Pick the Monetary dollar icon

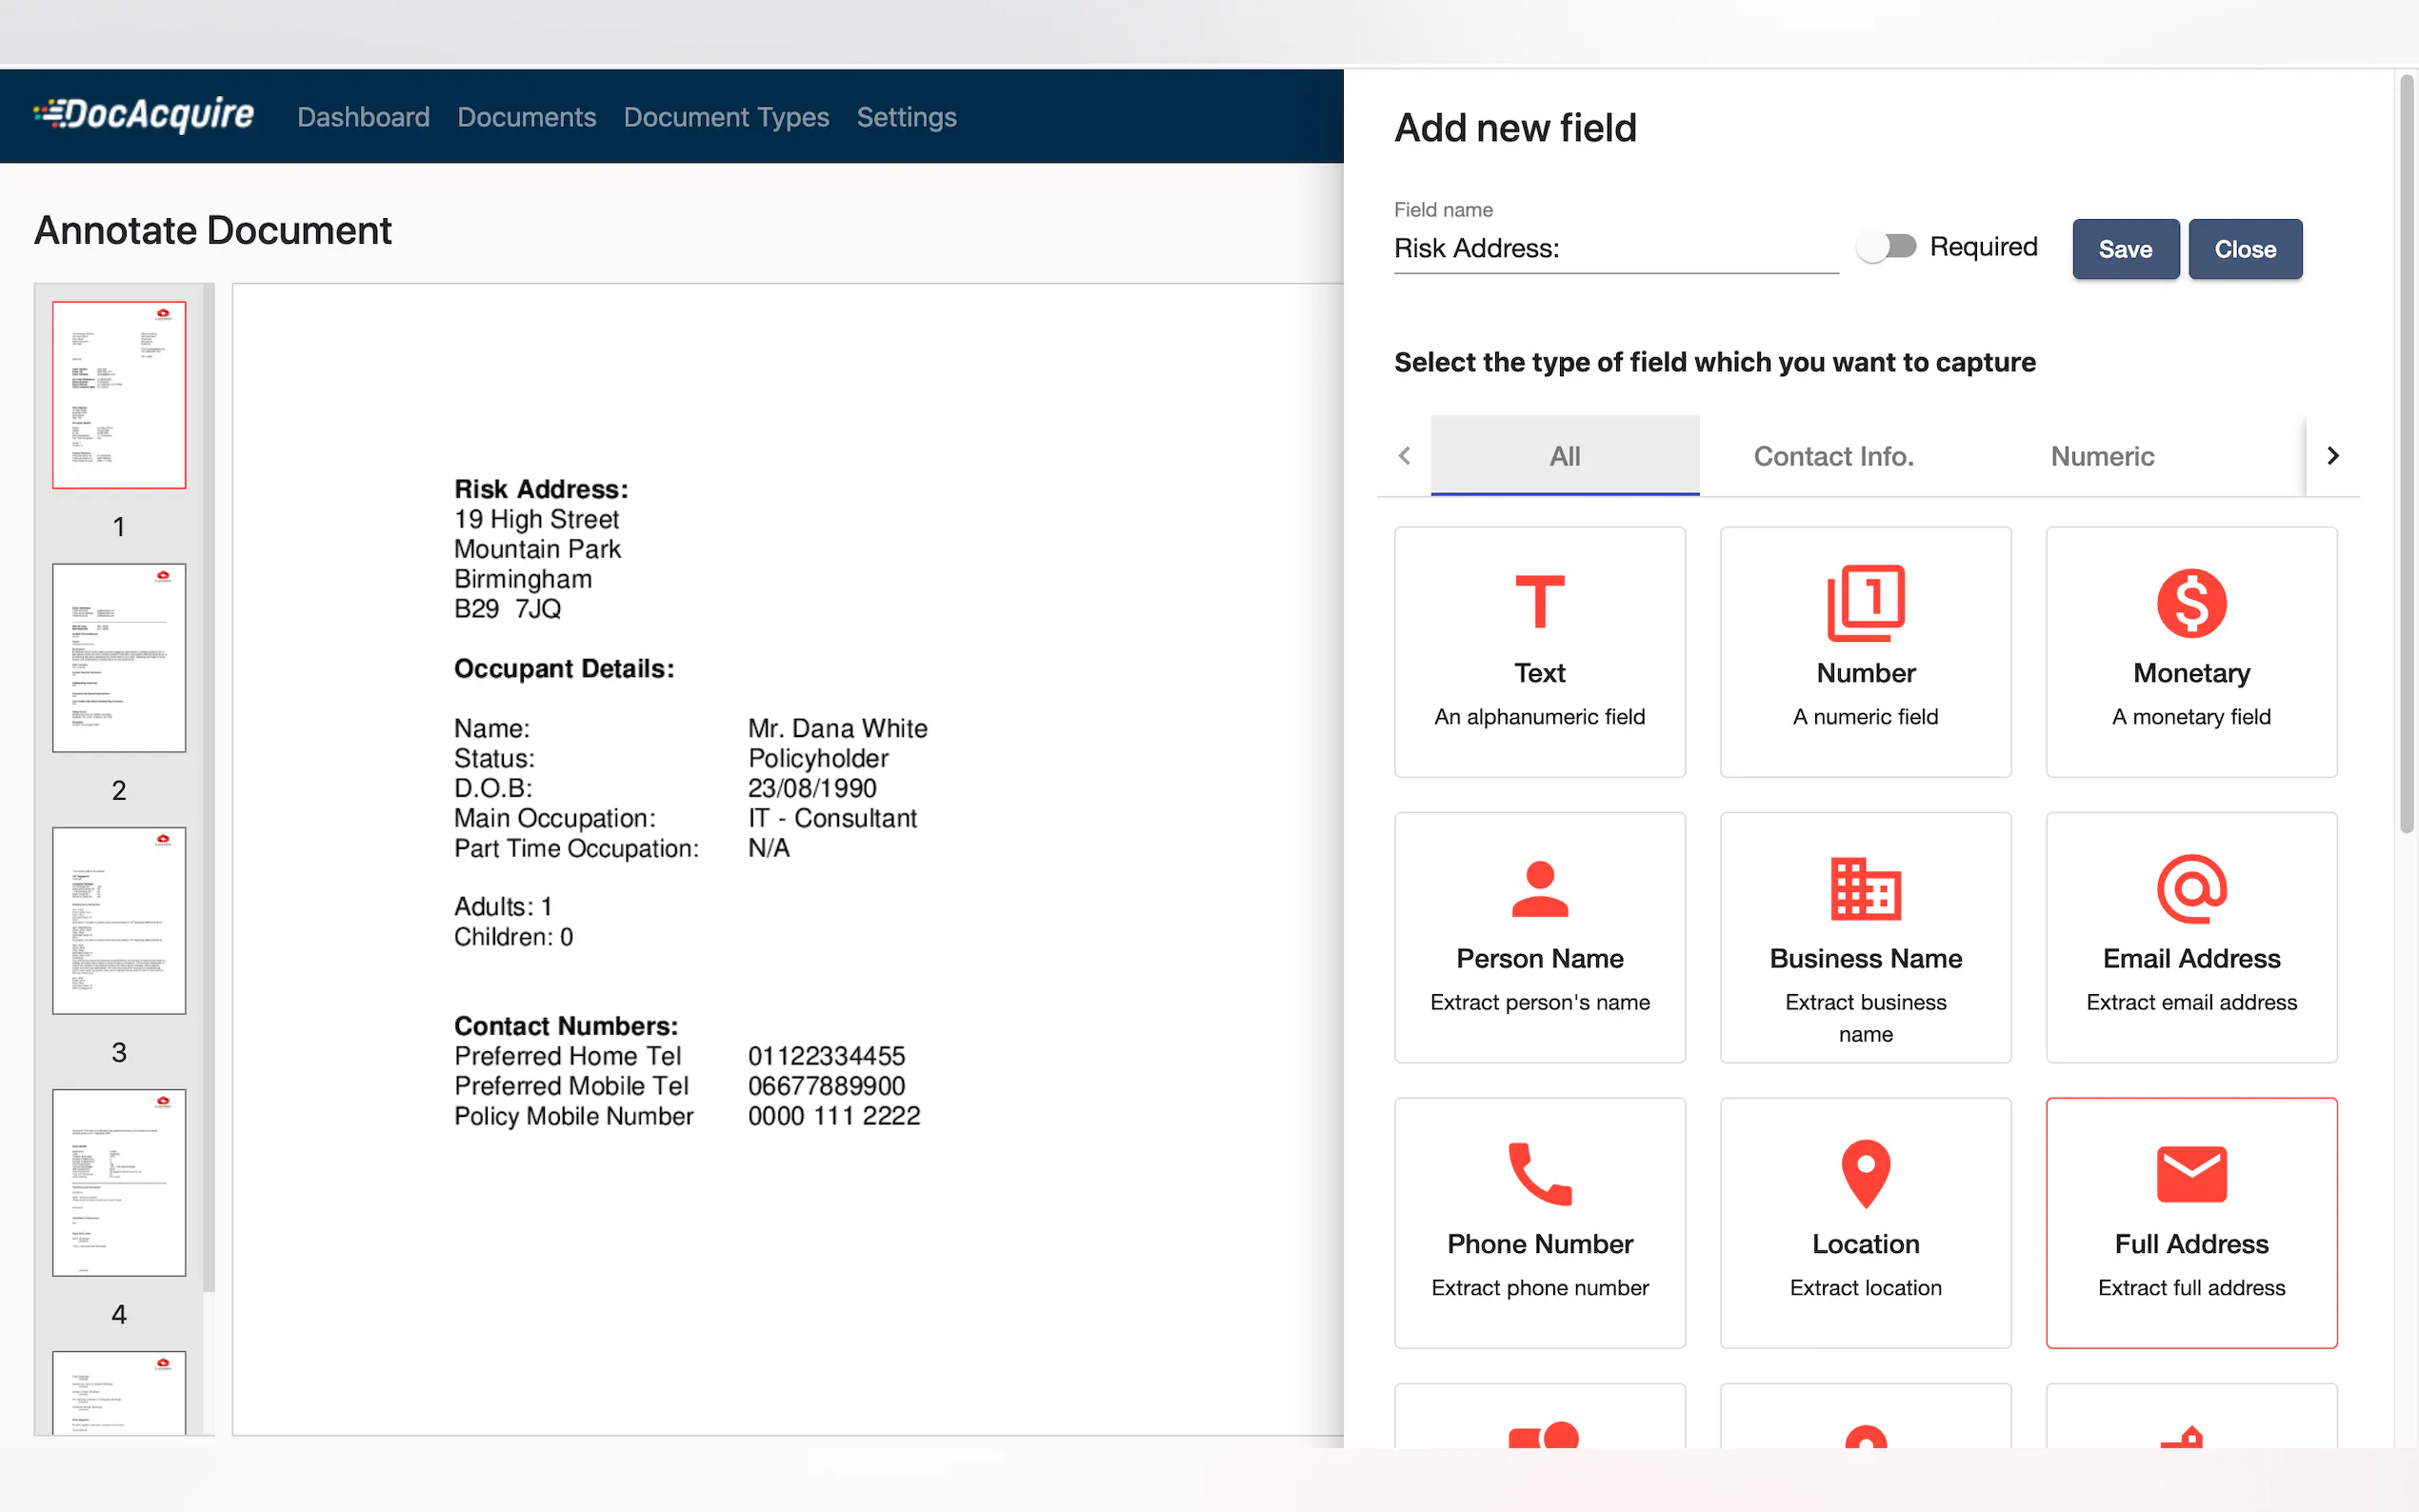pos(2190,602)
